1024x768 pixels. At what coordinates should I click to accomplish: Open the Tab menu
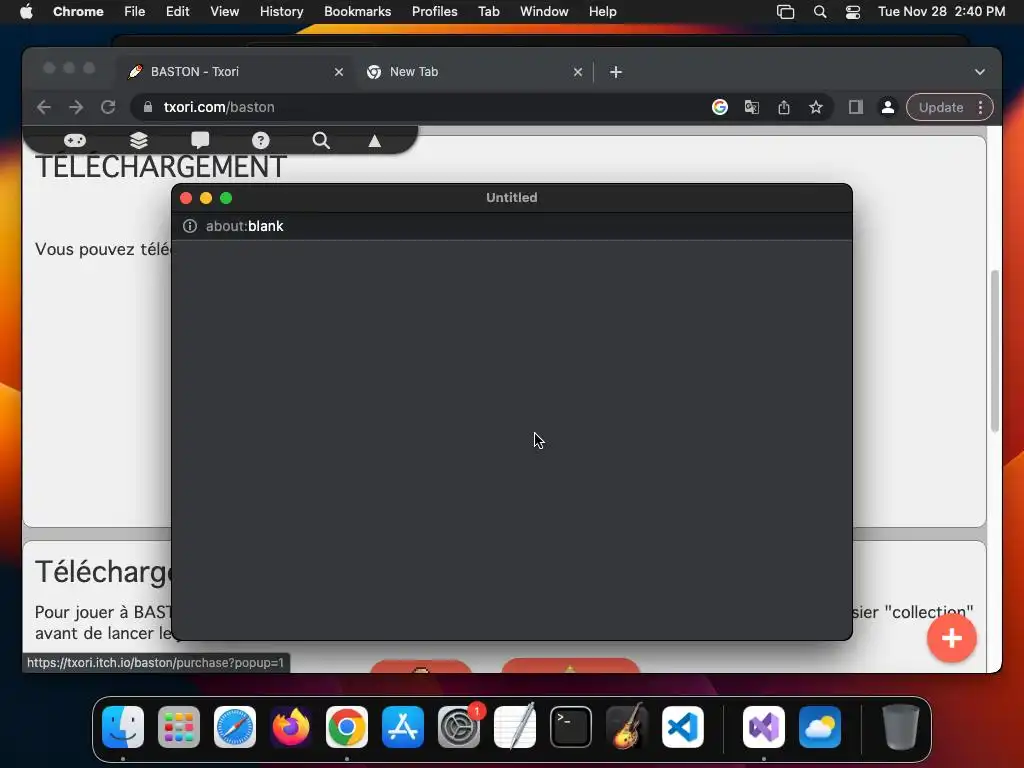click(x=488, y=12)
